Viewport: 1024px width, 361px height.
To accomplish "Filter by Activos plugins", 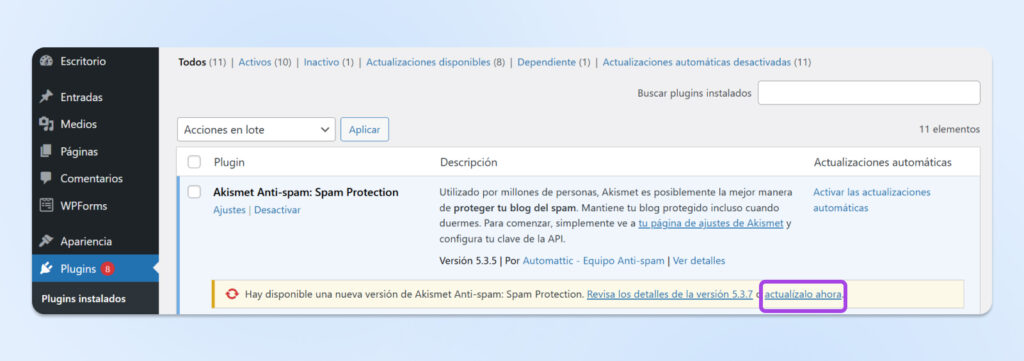I will pos(255,63).
